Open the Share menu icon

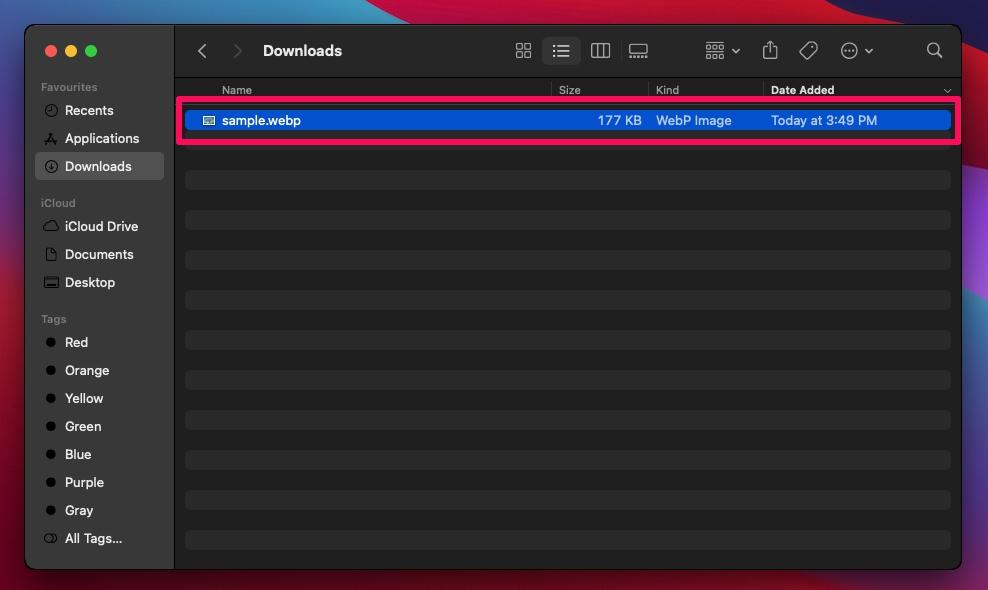pyautogui.click(x=770, y=50)
